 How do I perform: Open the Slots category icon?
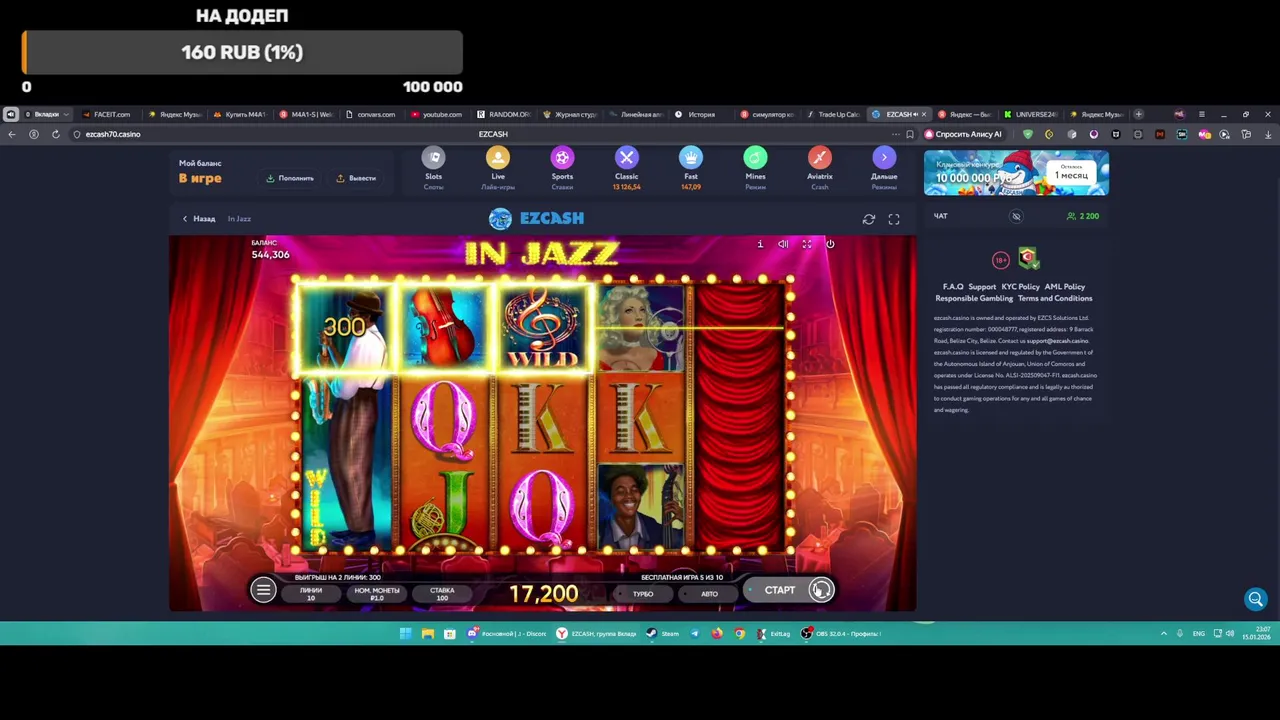tap(433, 158)
